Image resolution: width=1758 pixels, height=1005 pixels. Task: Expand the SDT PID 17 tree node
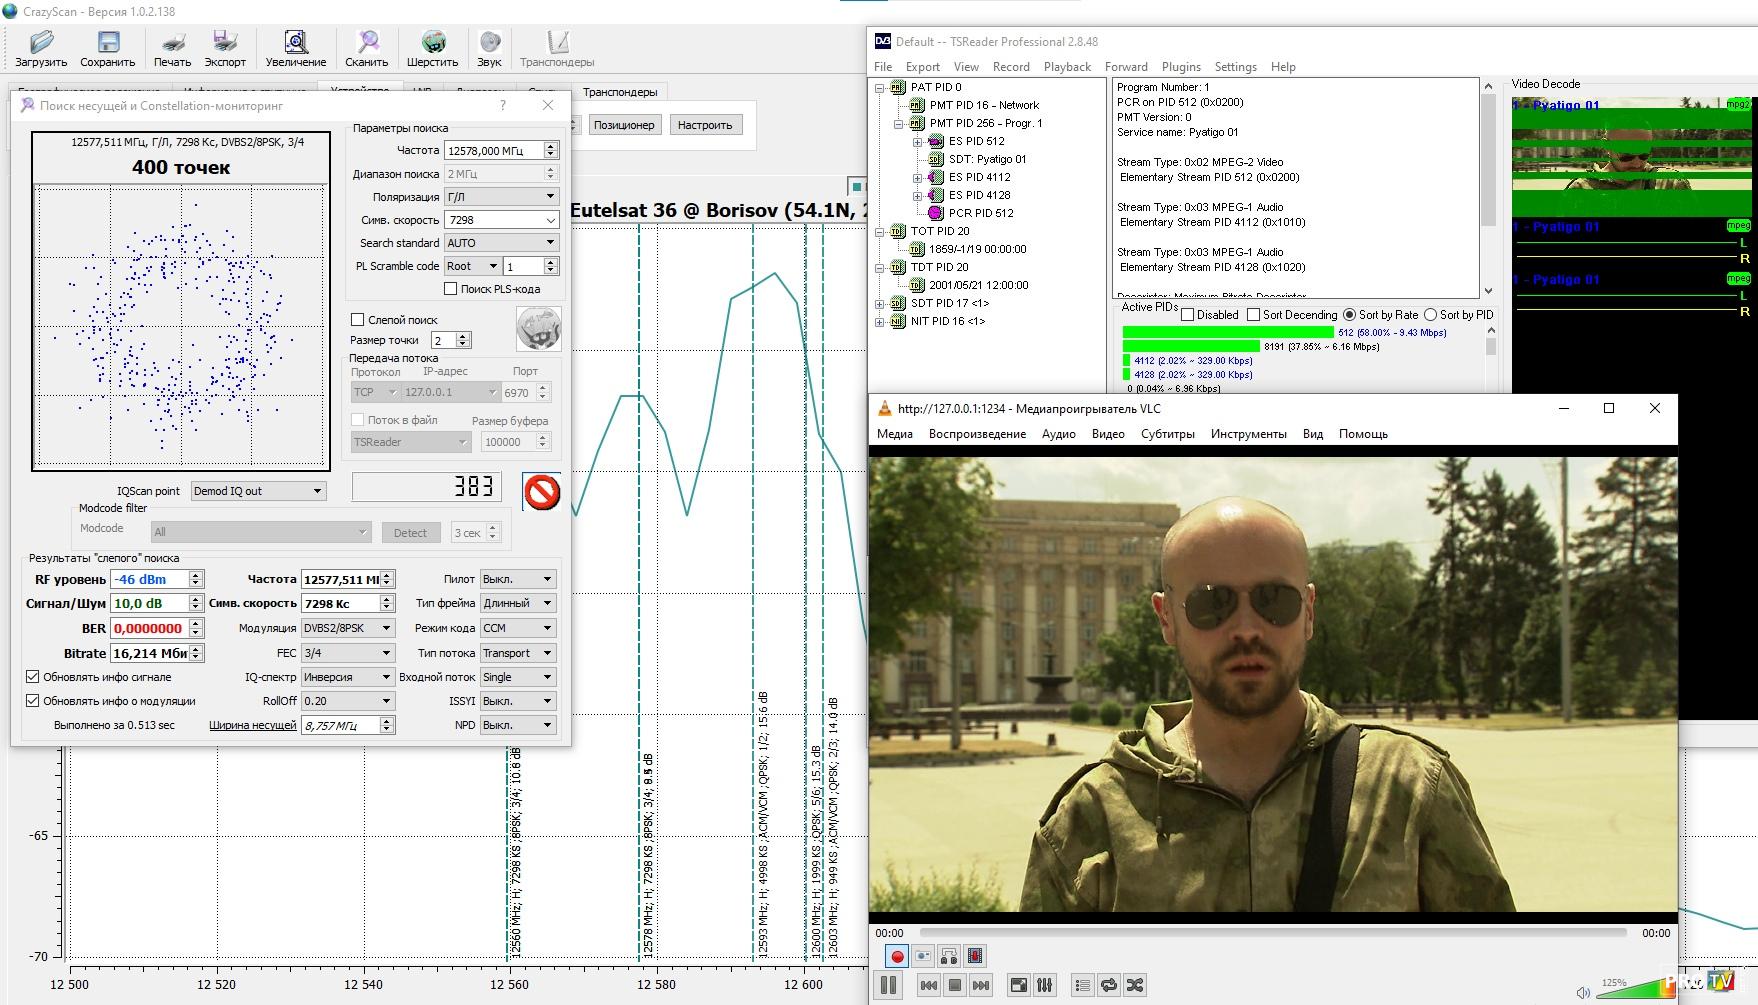pyautogui.click(x=880, y=303)
